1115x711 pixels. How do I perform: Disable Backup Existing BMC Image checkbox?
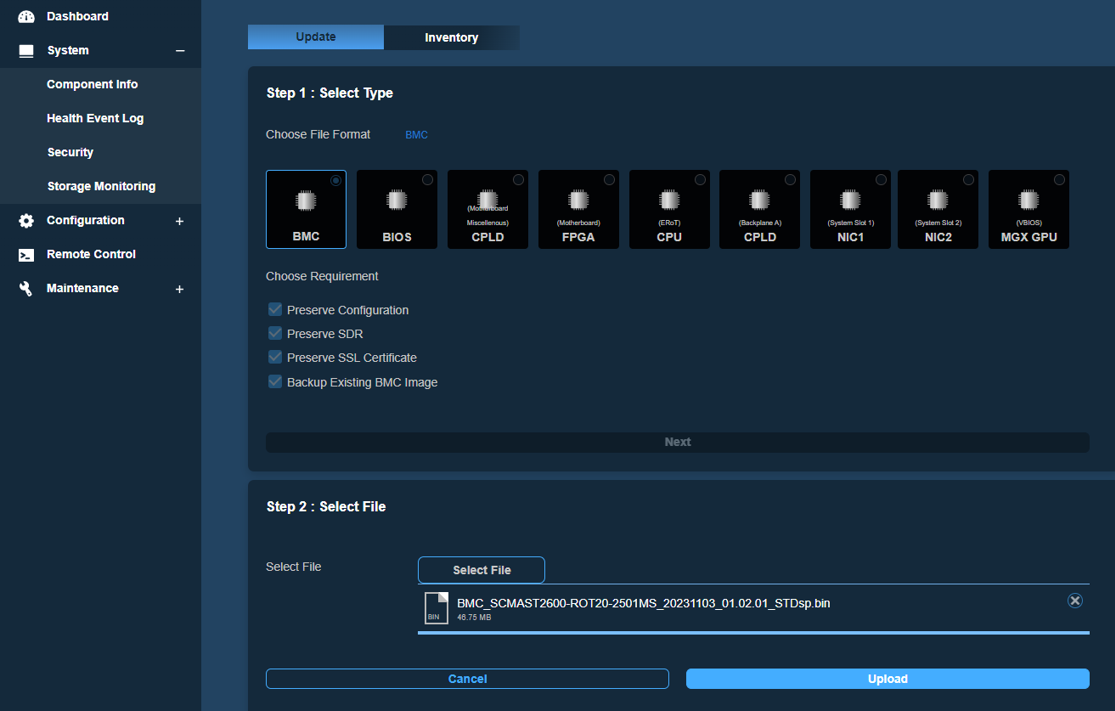click(x=275, y=382)
